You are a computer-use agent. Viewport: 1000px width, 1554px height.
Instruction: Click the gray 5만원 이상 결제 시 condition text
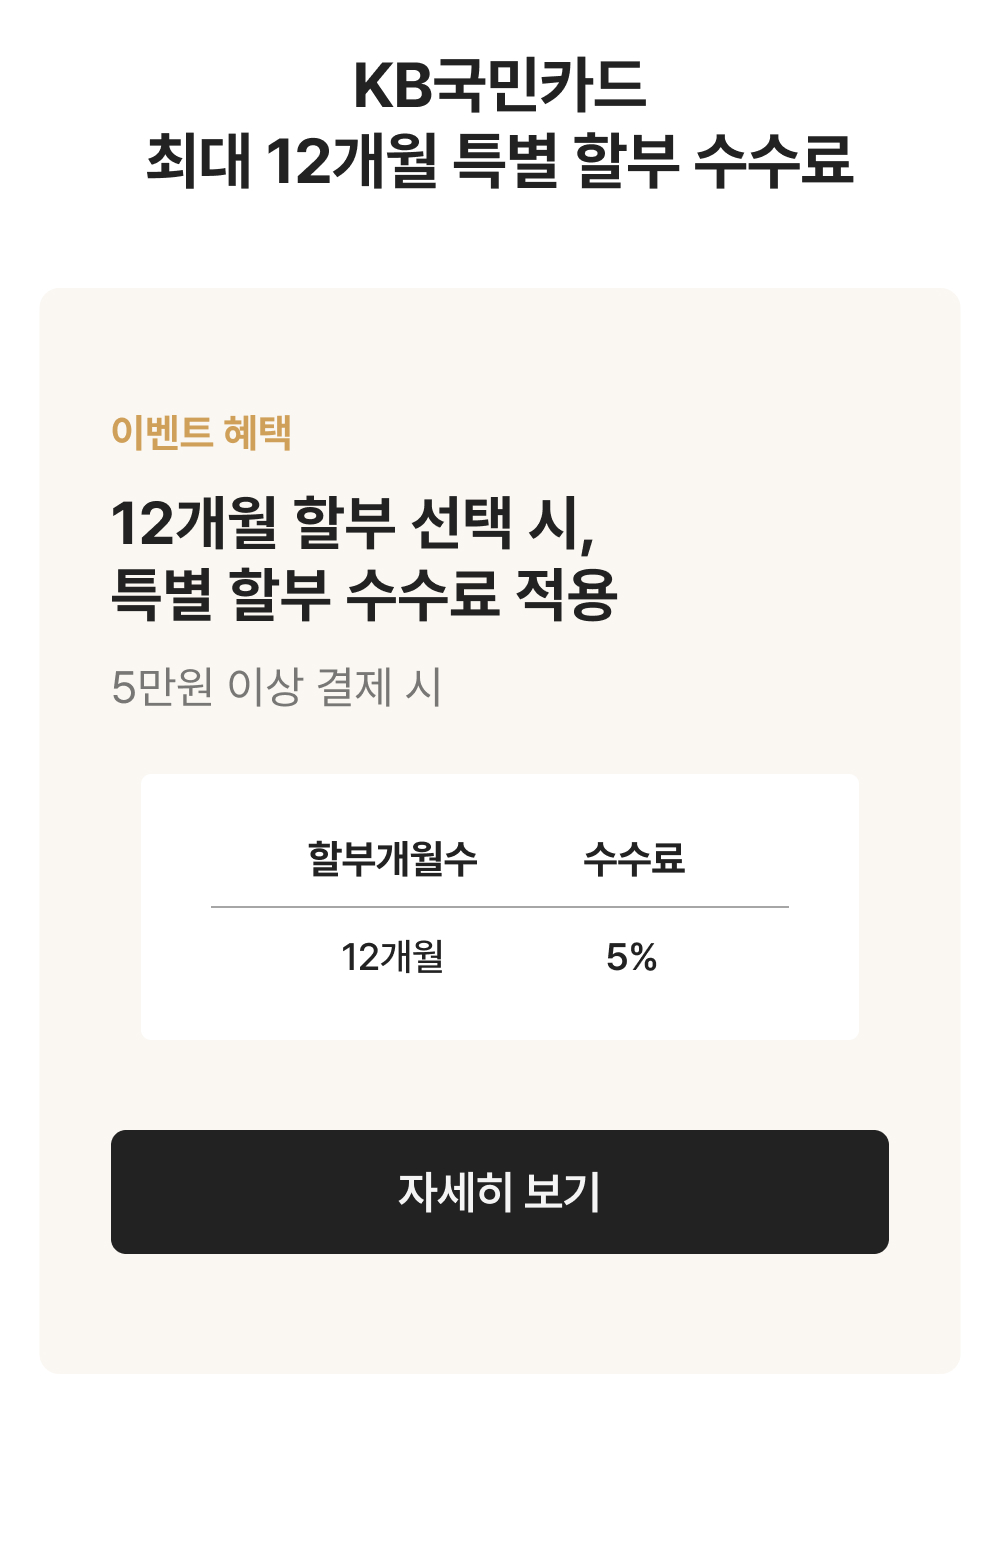click(276, 687)
